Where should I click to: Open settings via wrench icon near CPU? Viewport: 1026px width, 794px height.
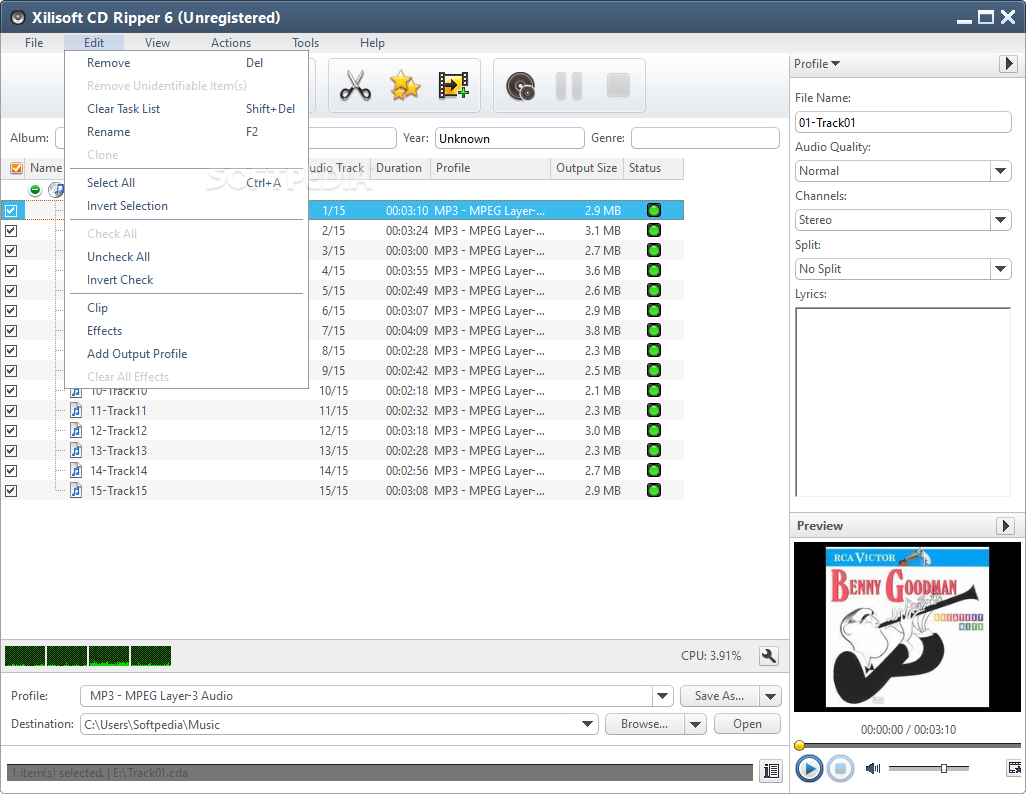click(x=769, y=656)
